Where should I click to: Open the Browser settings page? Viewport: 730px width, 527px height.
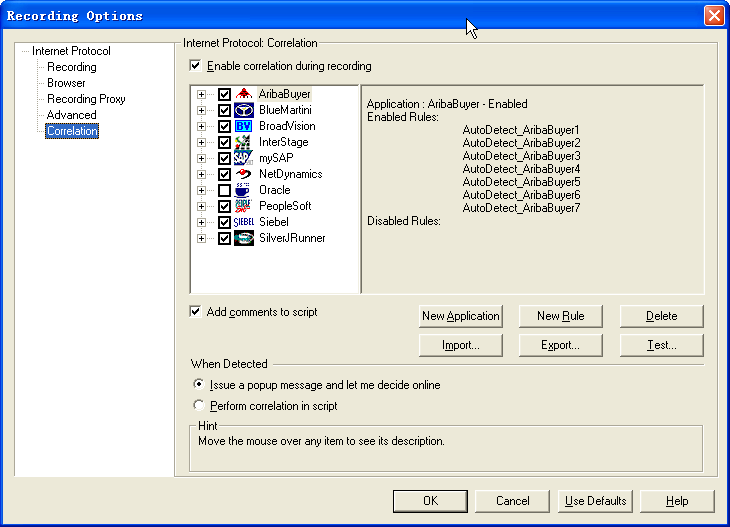[66, 83]
